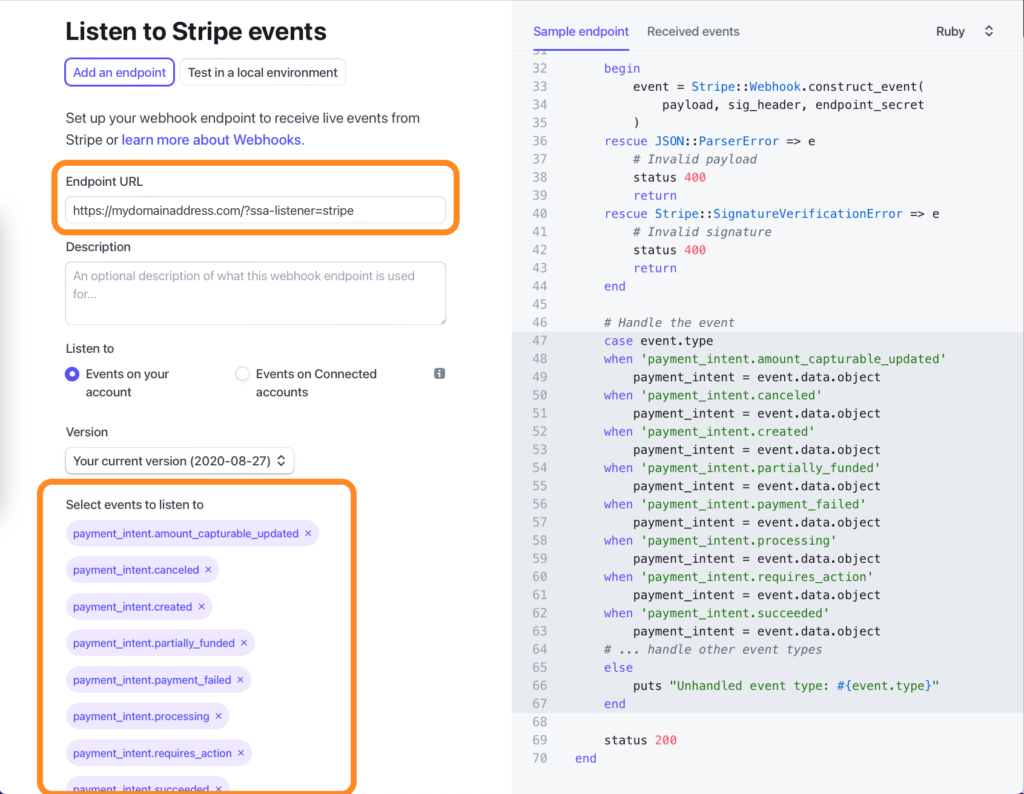Click inside the Endpoint URL field
Image resolution: width=1024 pixels, height=794 pixels.
tap(255, 210)
